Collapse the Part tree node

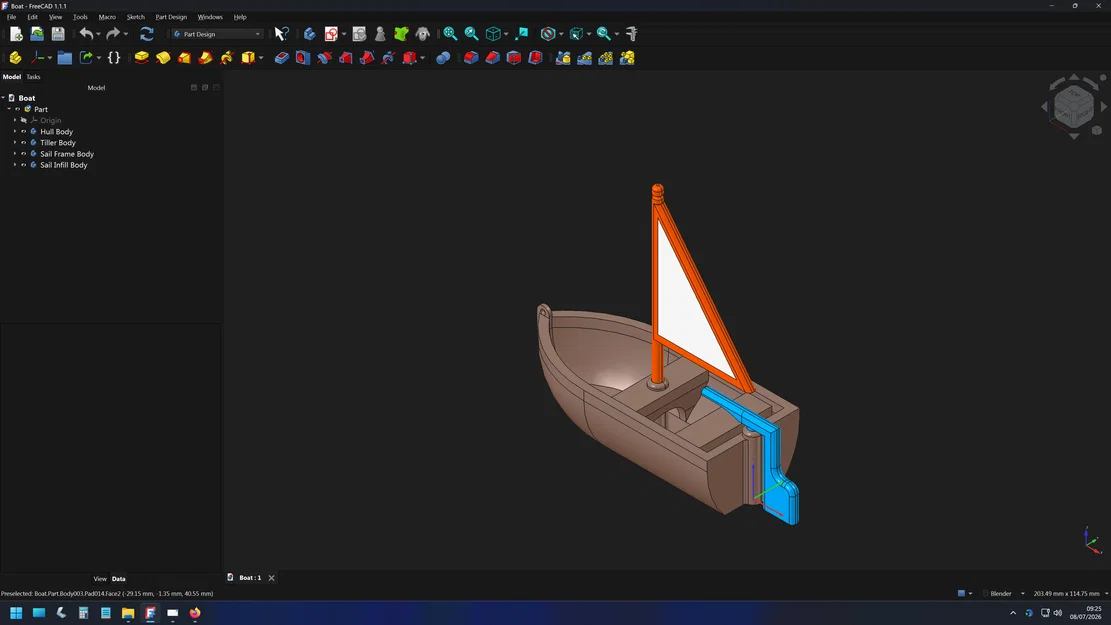[9, 109]
